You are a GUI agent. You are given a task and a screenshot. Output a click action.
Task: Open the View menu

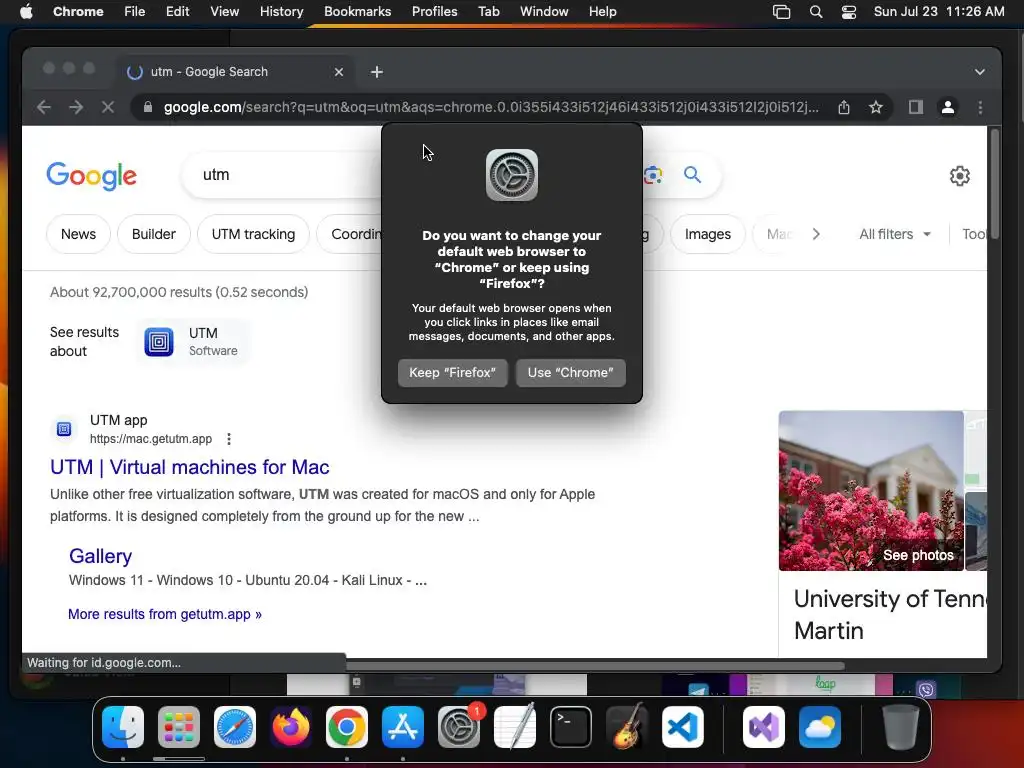224,11
